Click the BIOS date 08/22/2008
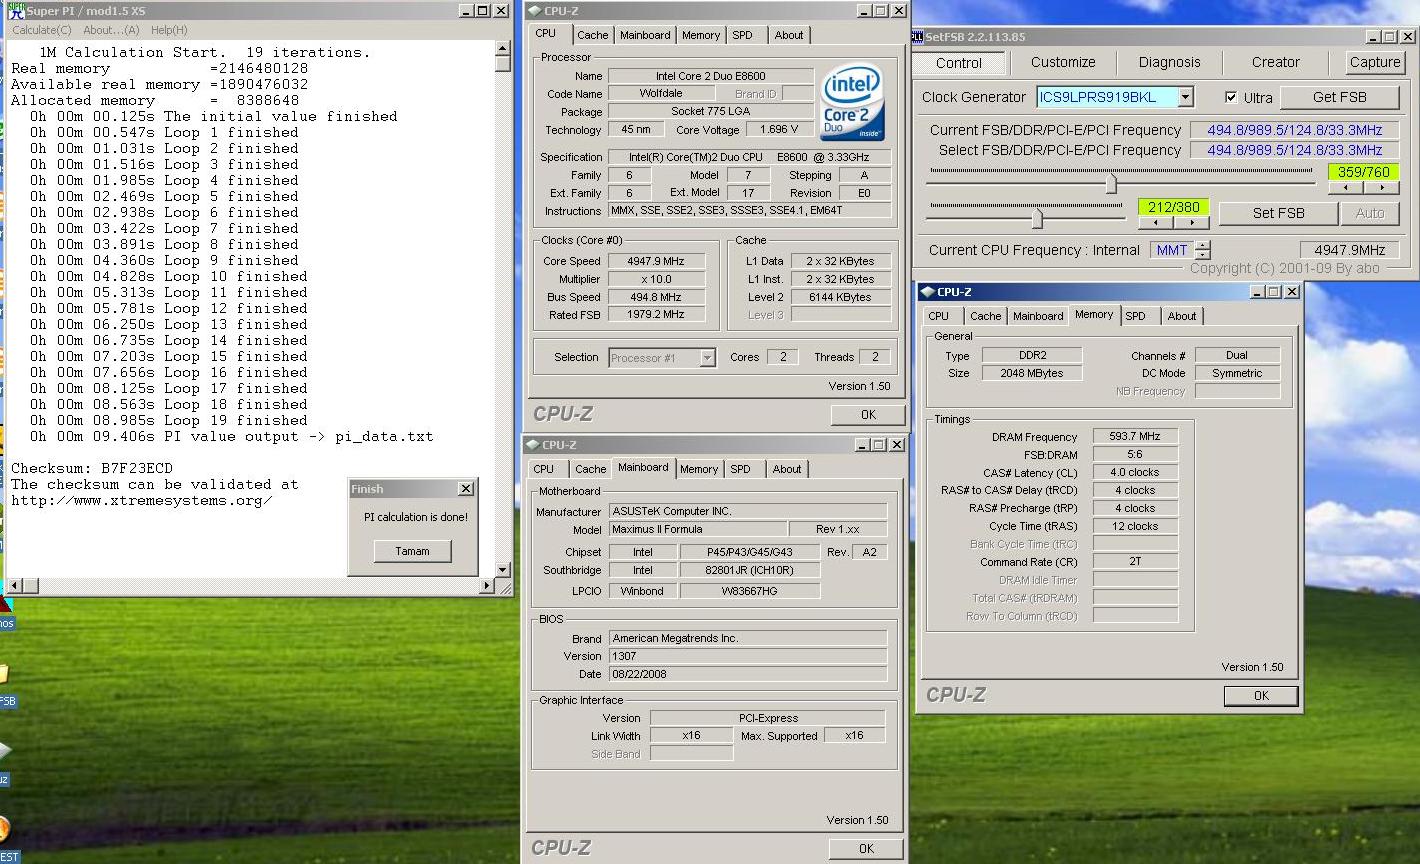The height and width of the screenshot is (864, 1420). pyautogui.click(x=747, y=674)
